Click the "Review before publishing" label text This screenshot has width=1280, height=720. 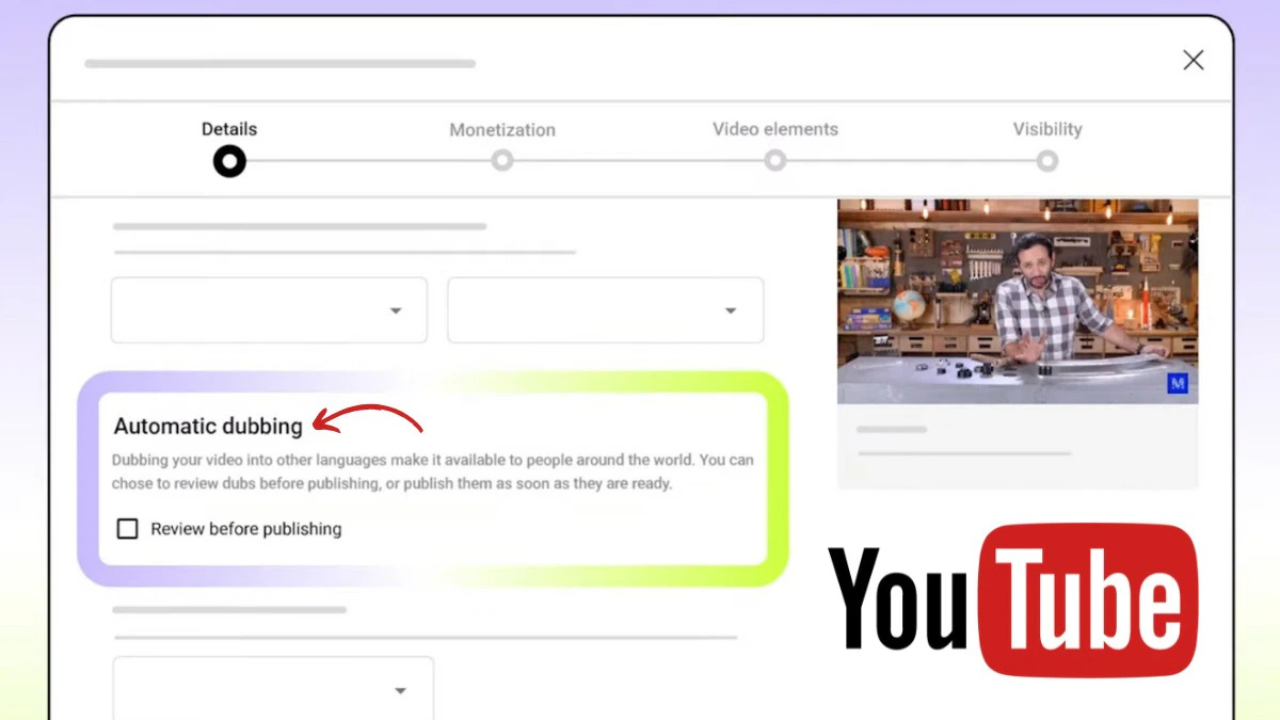tap(246, 529)
